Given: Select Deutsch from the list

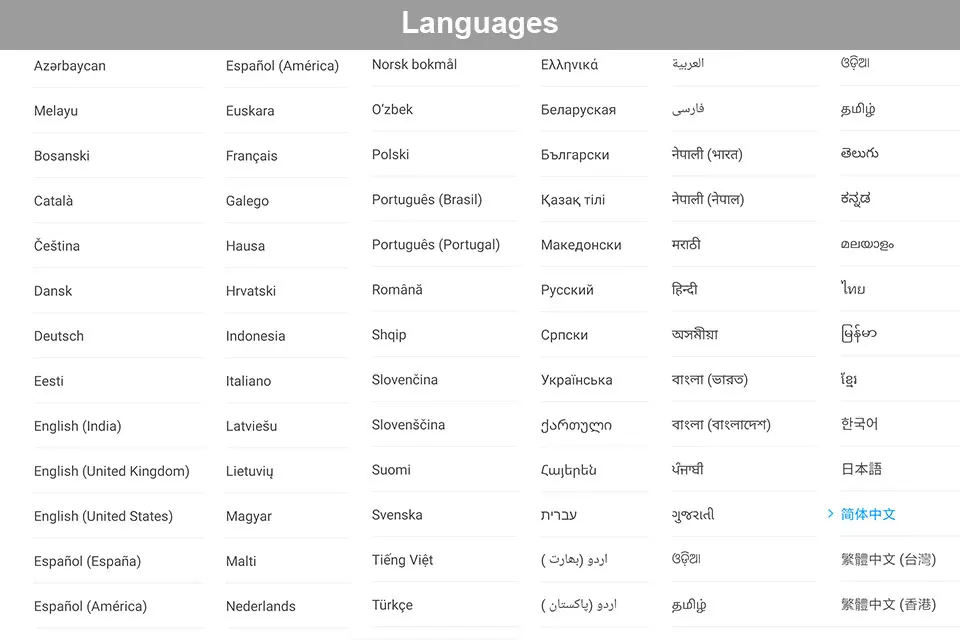Looking at the screenshot, I should [59, 336].
